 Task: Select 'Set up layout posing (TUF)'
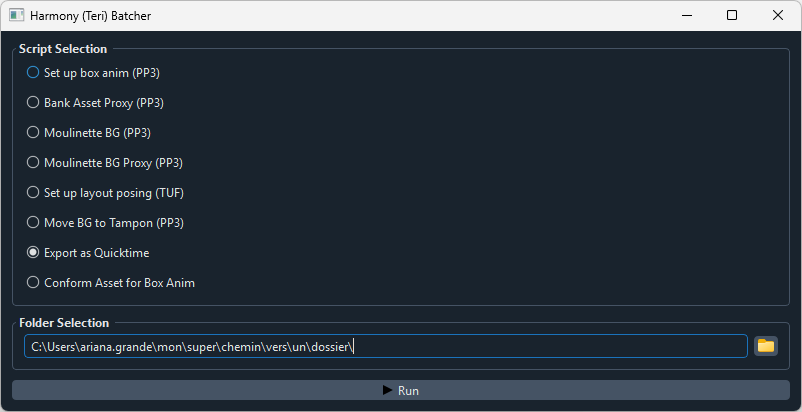[33, 193]
